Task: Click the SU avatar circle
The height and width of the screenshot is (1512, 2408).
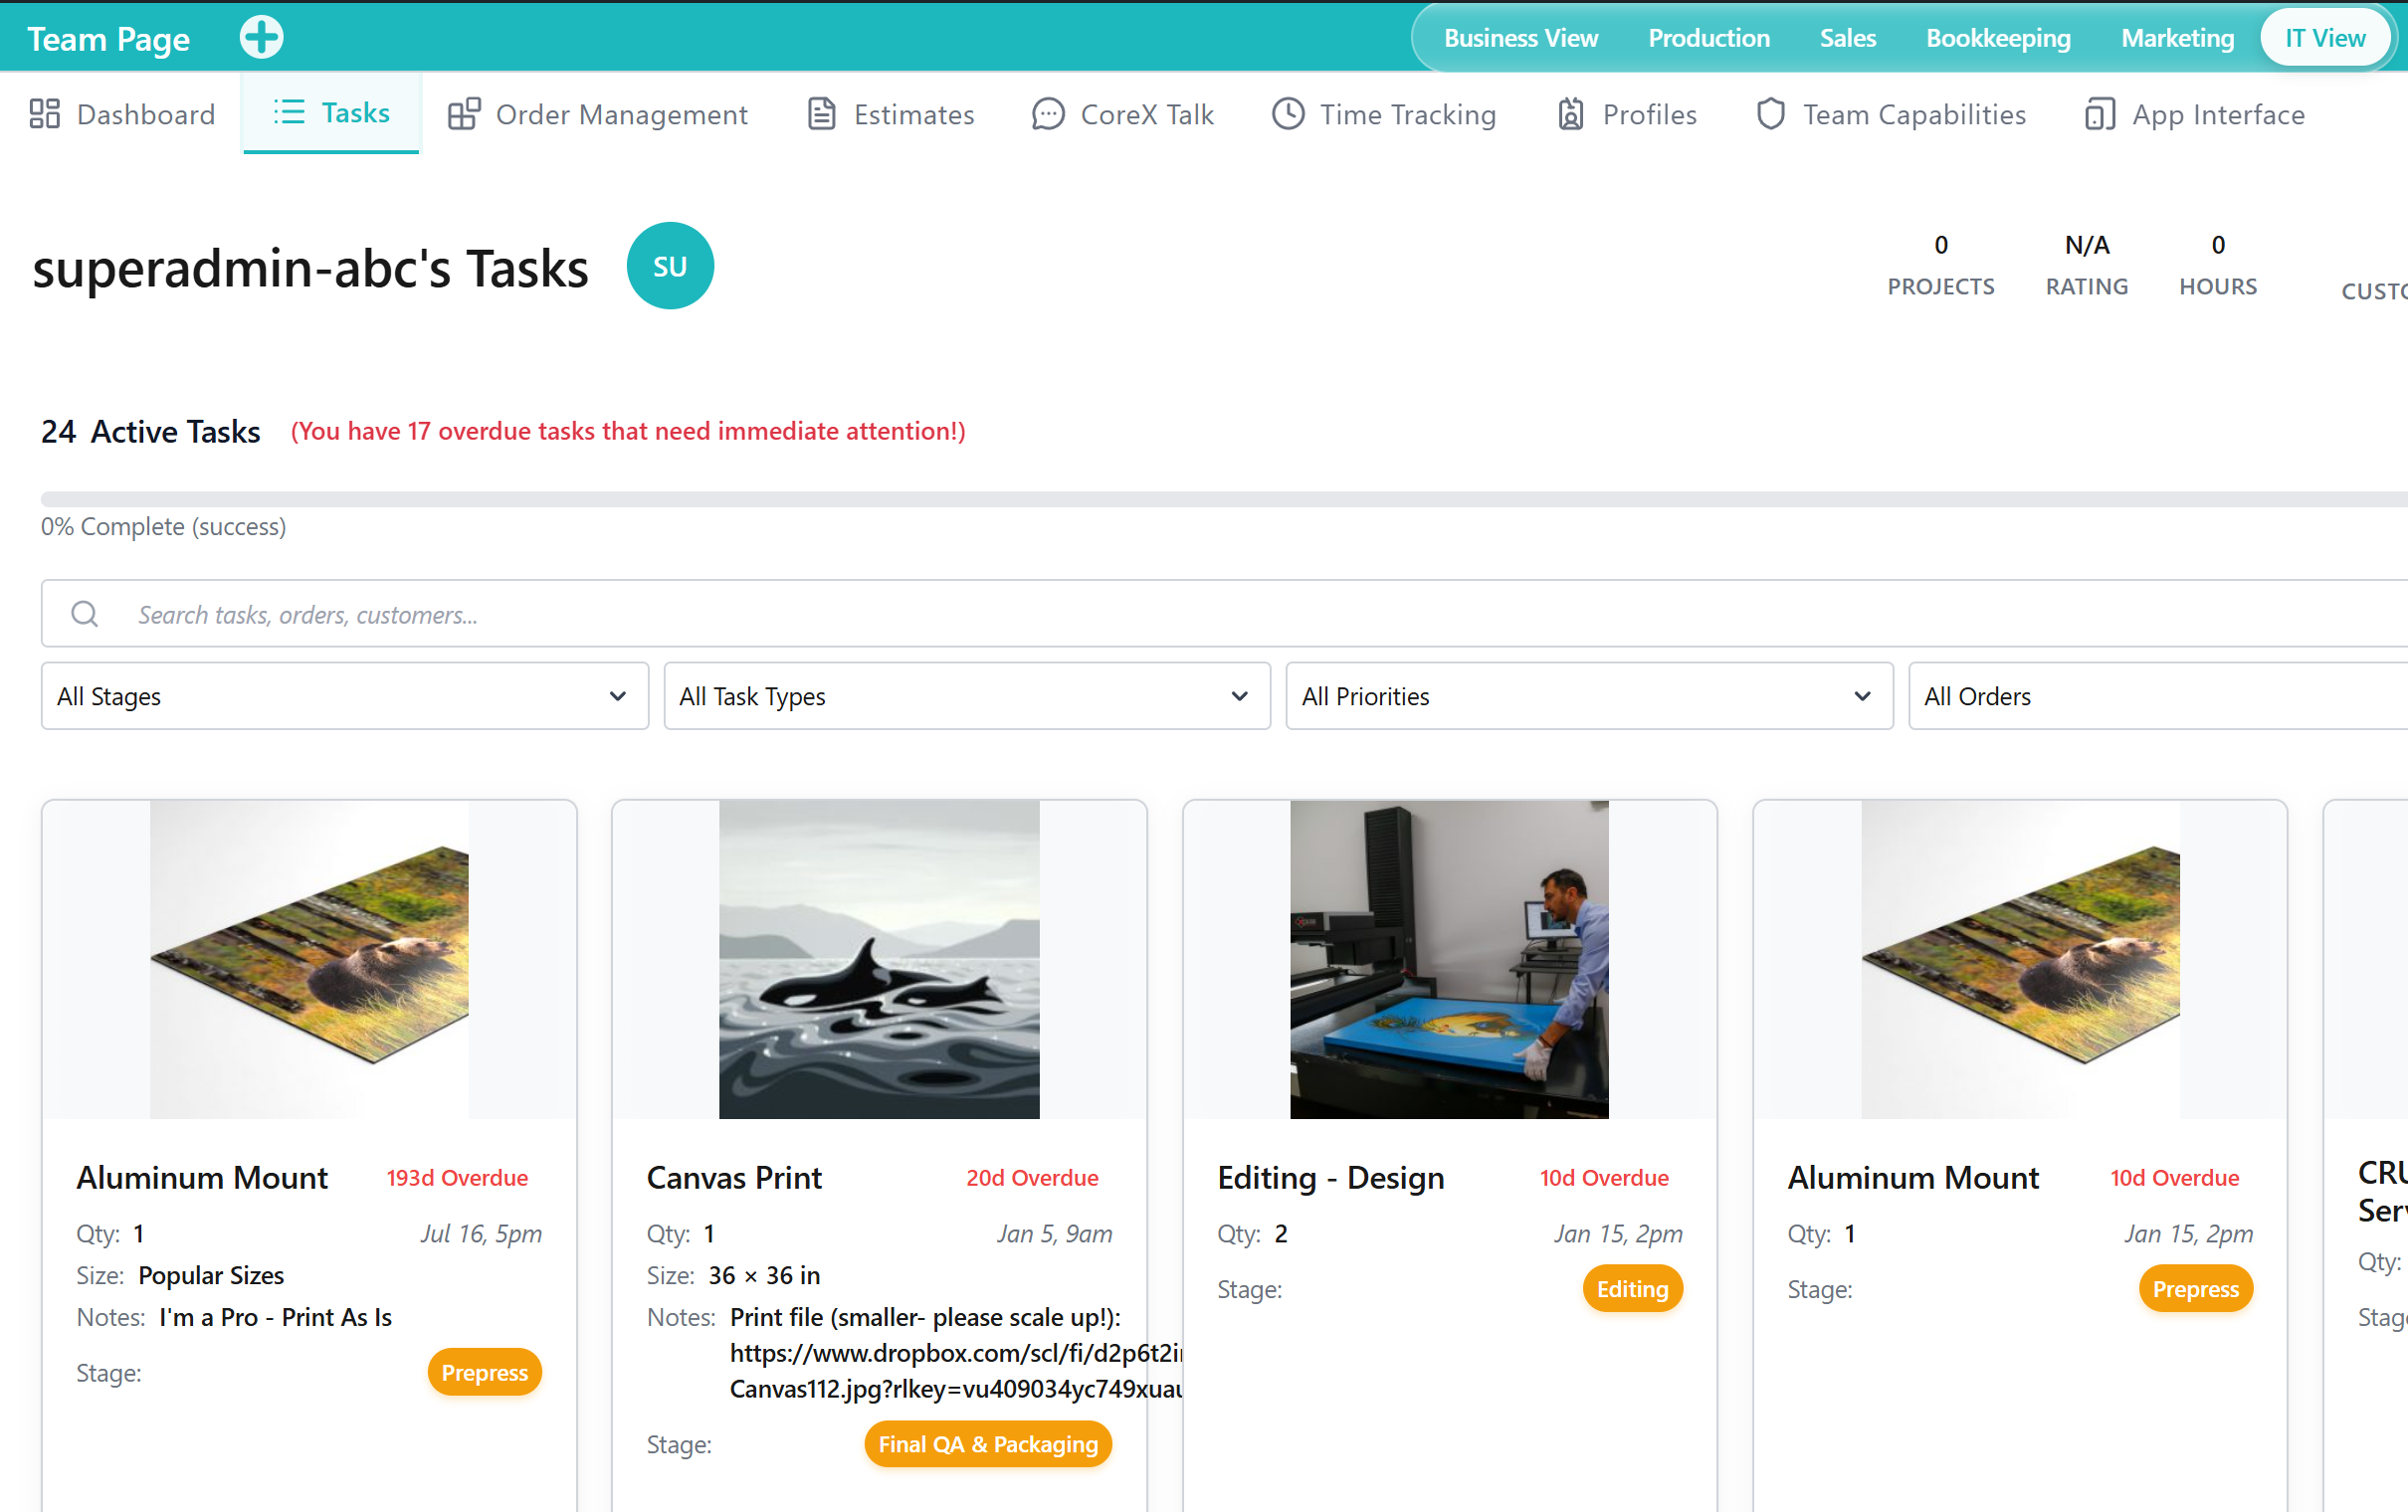Action: (x=670, y=266)
